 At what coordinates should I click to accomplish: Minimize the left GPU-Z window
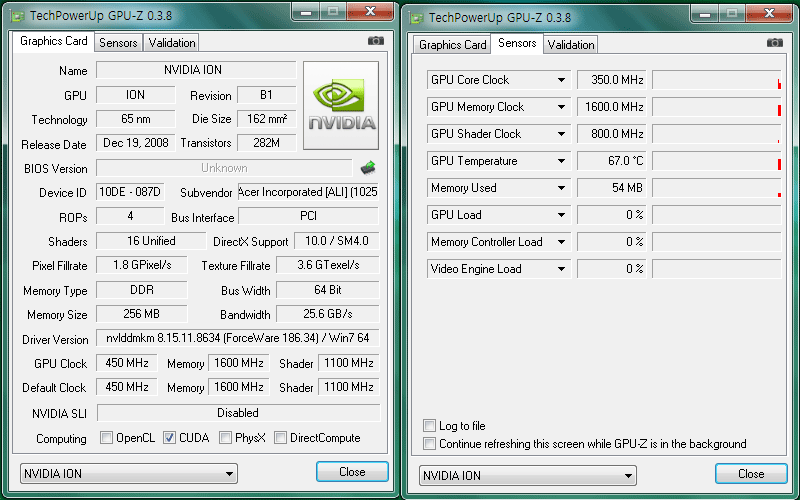tap(306, 11)
